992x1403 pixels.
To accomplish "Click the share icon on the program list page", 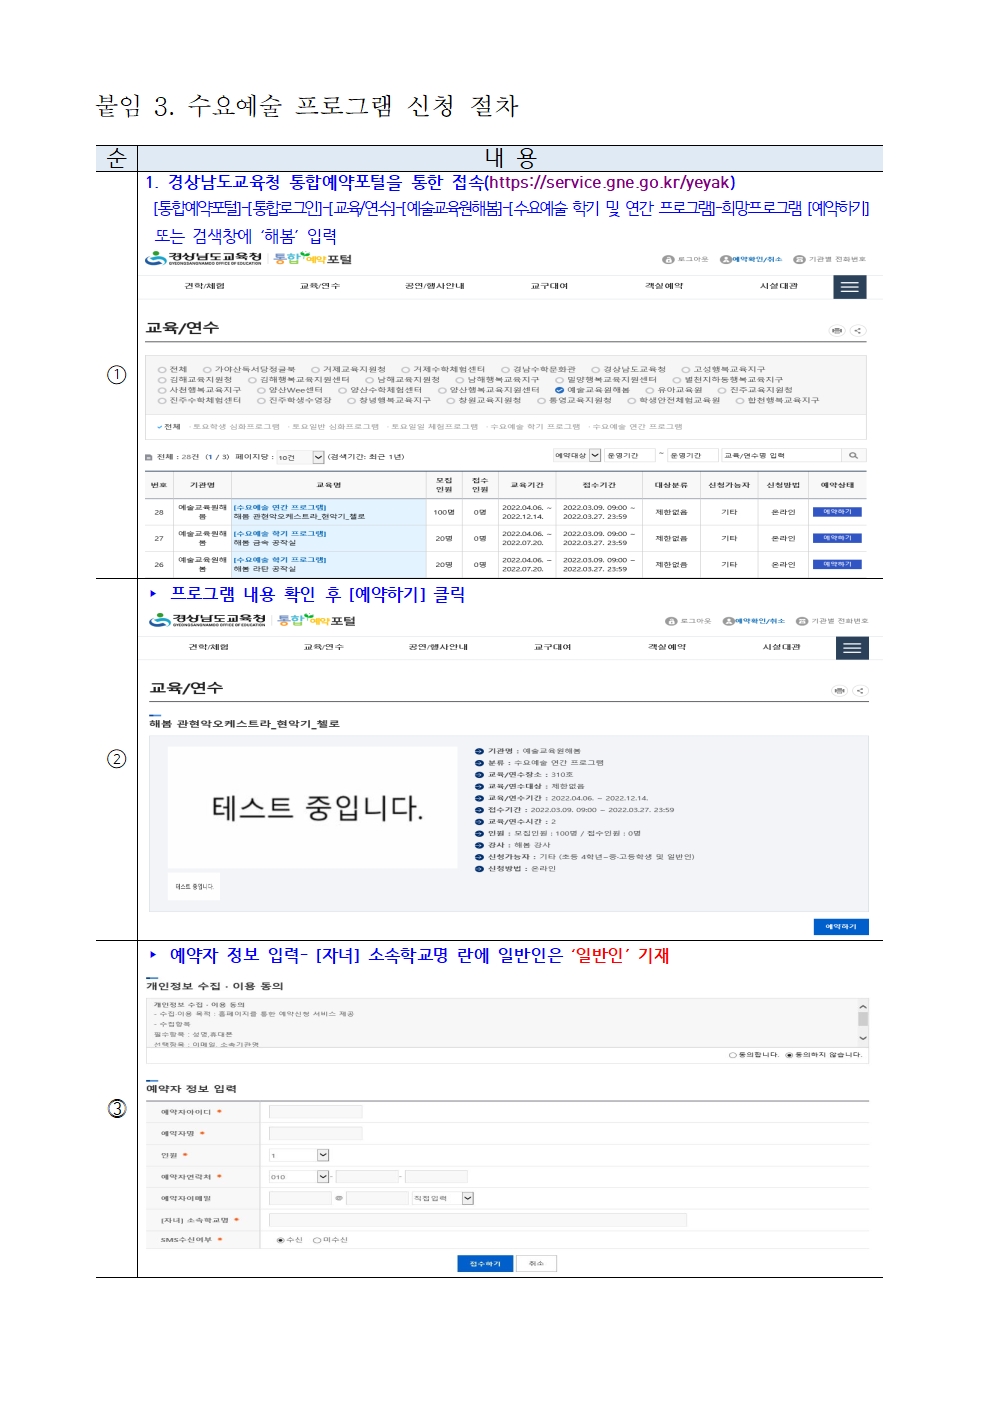I will (857, 330).
